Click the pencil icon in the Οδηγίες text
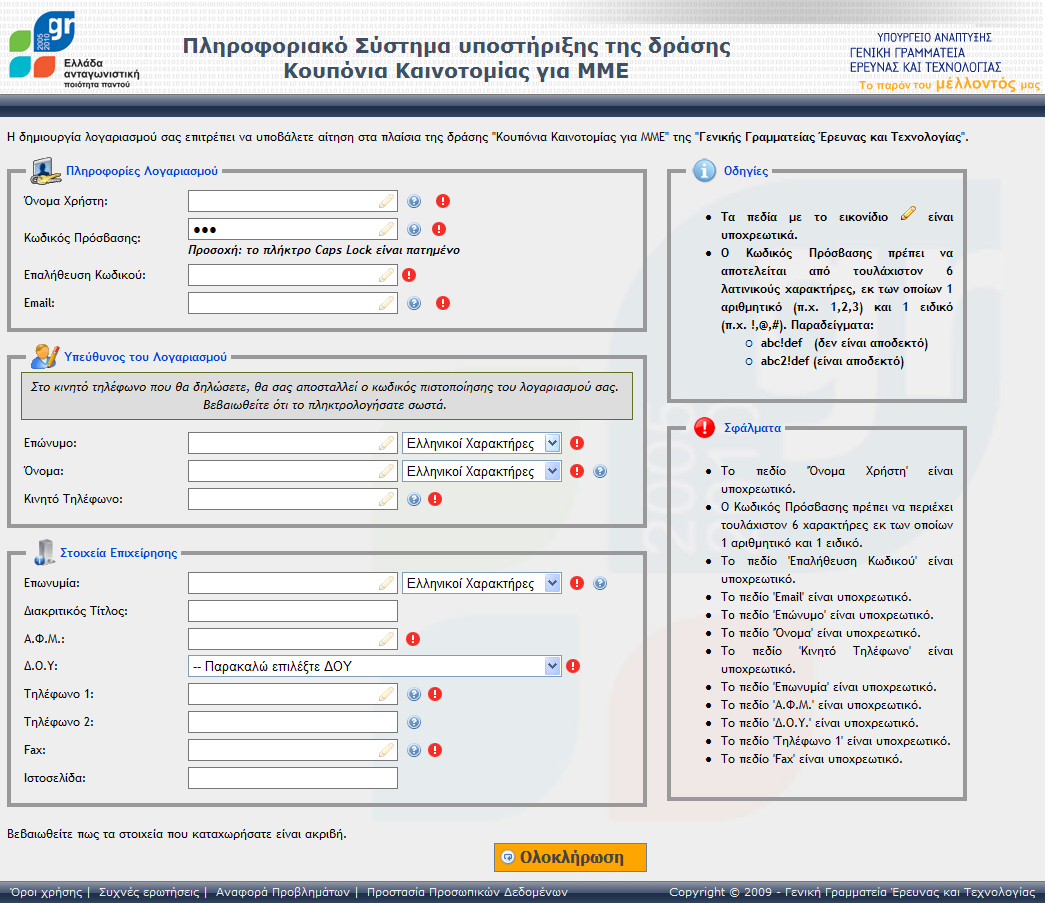Viewport: 1045px width, 903px height. point(908,213)
